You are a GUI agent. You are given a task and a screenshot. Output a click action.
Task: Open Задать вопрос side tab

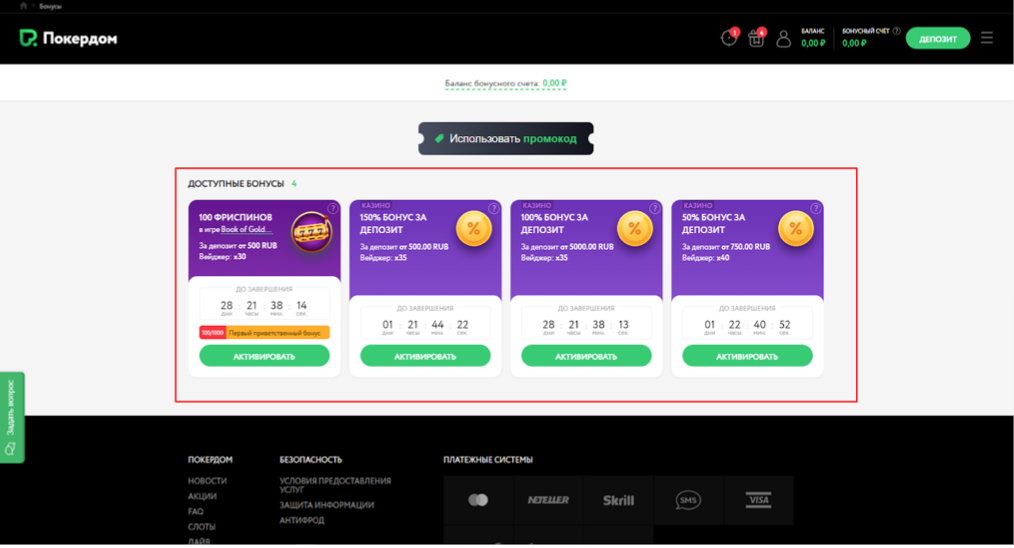tap(11, 418)
